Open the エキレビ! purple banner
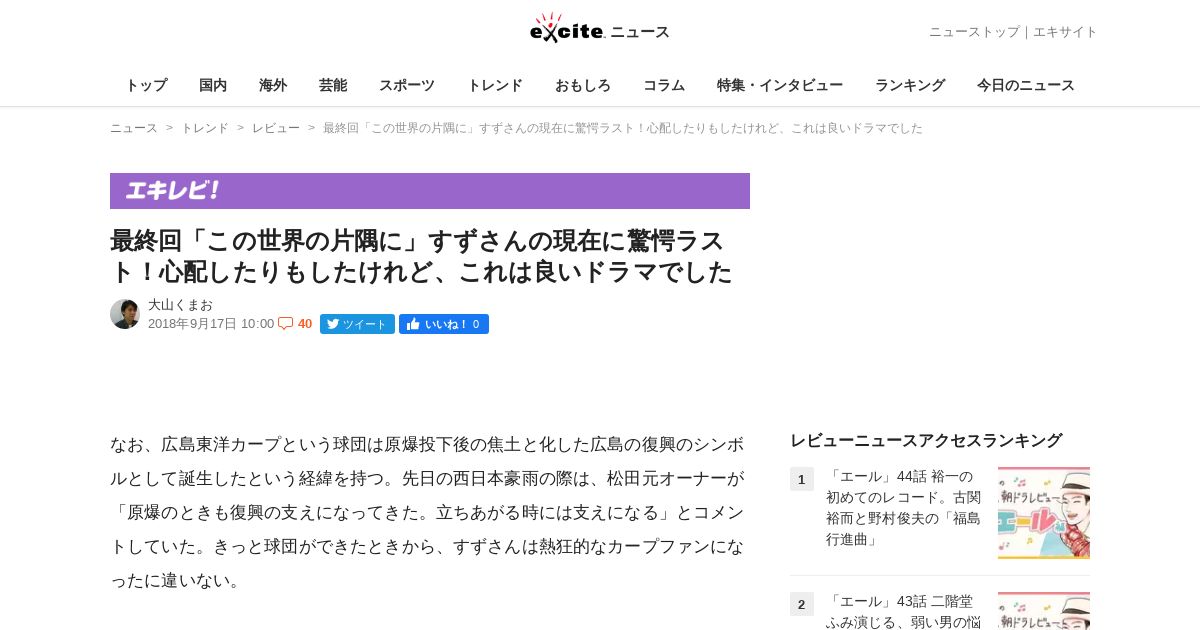Viewport: 1200px width, 630px height. tap(430, 191)
